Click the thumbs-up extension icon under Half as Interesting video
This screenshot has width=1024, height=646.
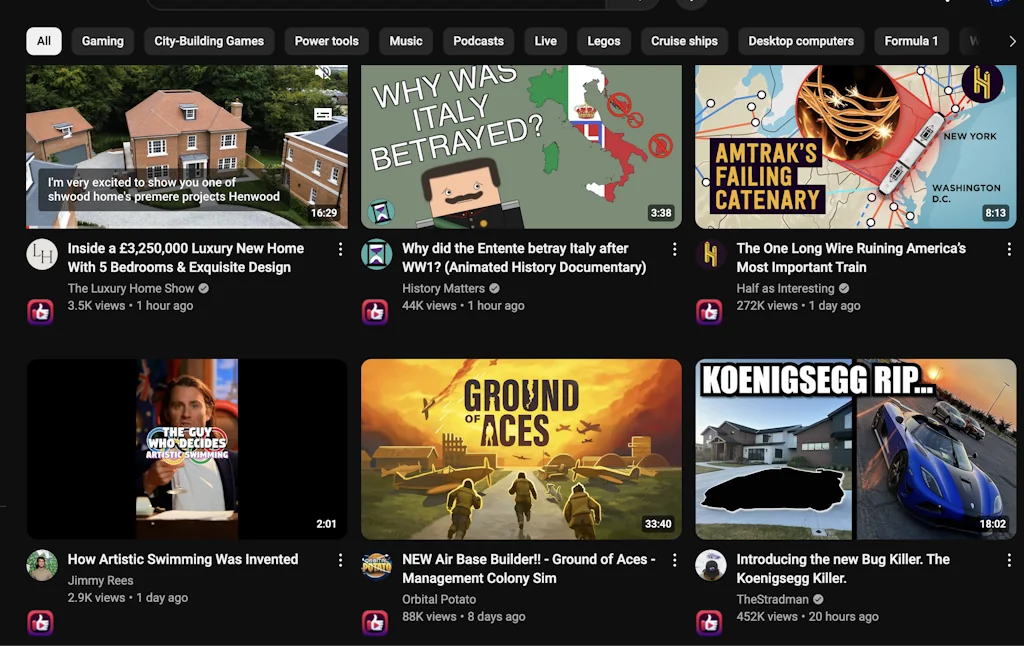point(709,312)
